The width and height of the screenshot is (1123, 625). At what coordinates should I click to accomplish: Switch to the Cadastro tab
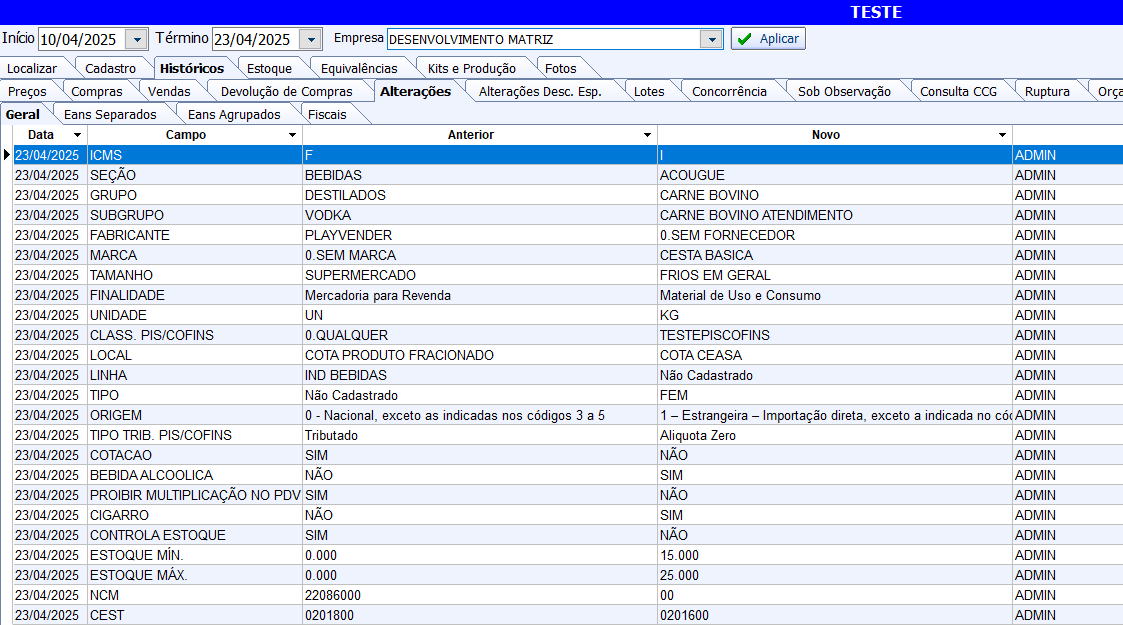[x=110, y=69]
